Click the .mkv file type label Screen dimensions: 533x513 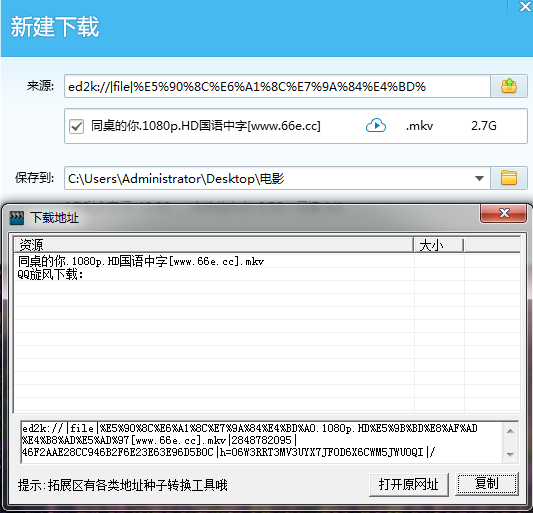419,126
